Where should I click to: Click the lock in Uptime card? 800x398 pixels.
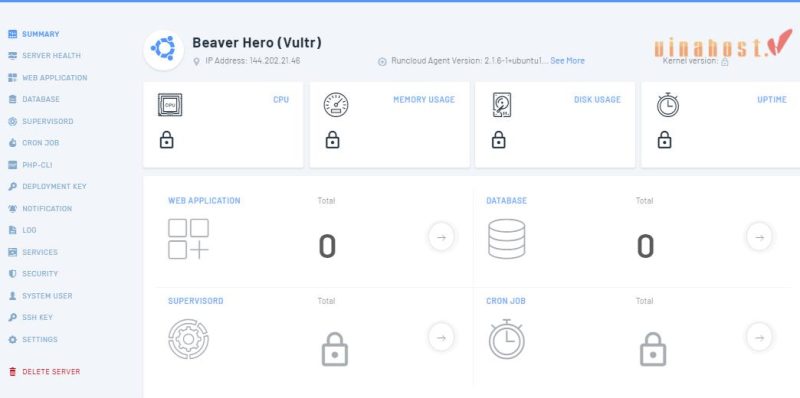[664, 140]
